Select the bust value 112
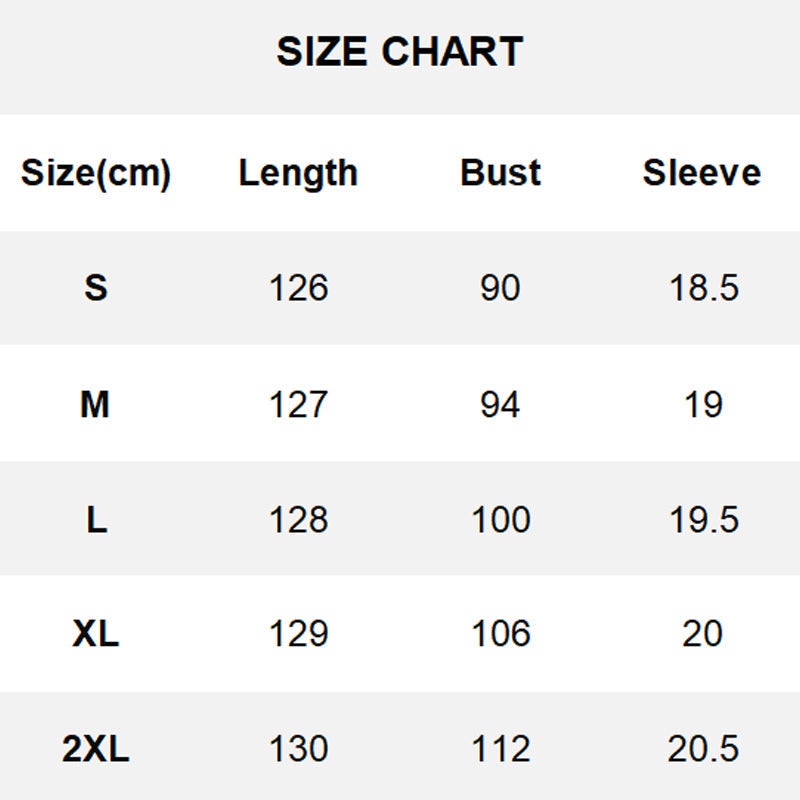This screenshot has height=800, width=800. [x=500, y=749]
